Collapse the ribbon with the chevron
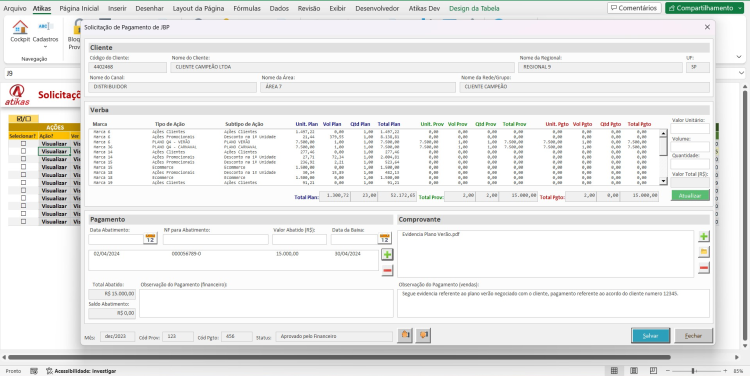 (x=739, y=57)
